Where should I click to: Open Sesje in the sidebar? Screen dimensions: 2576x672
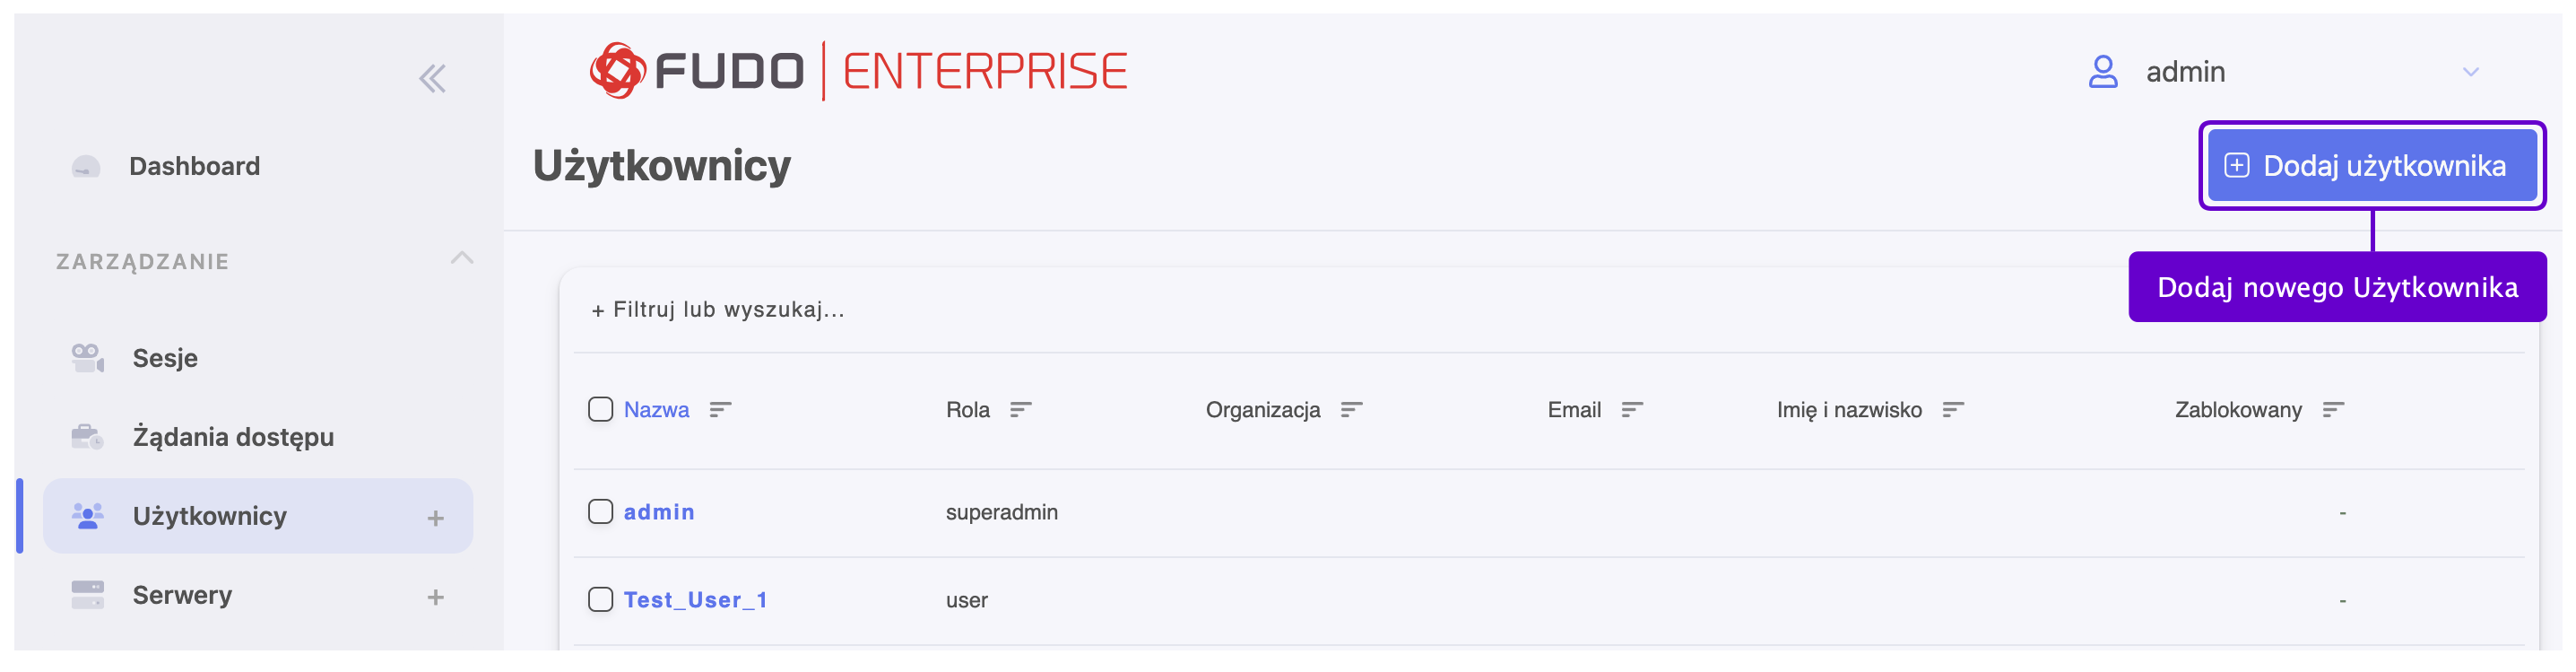[x=165, y=358]
